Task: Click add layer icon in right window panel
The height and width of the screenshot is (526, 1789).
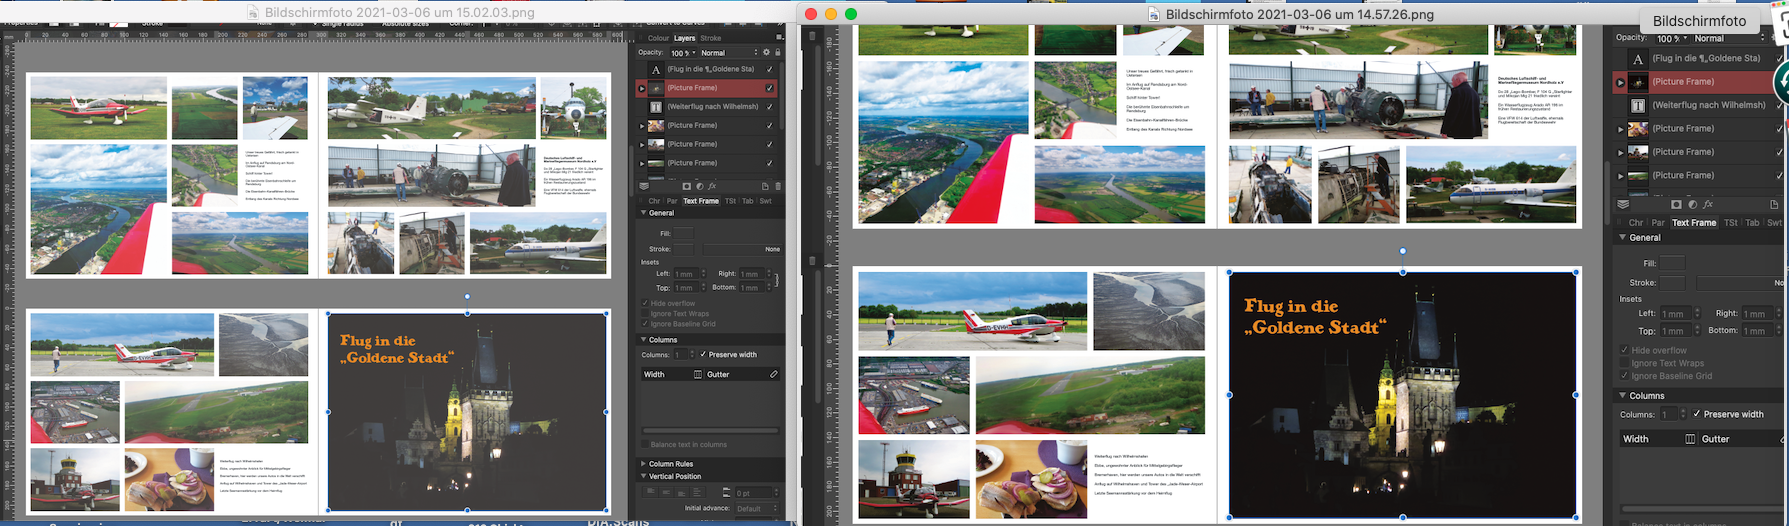Action: click(1774, 204)
